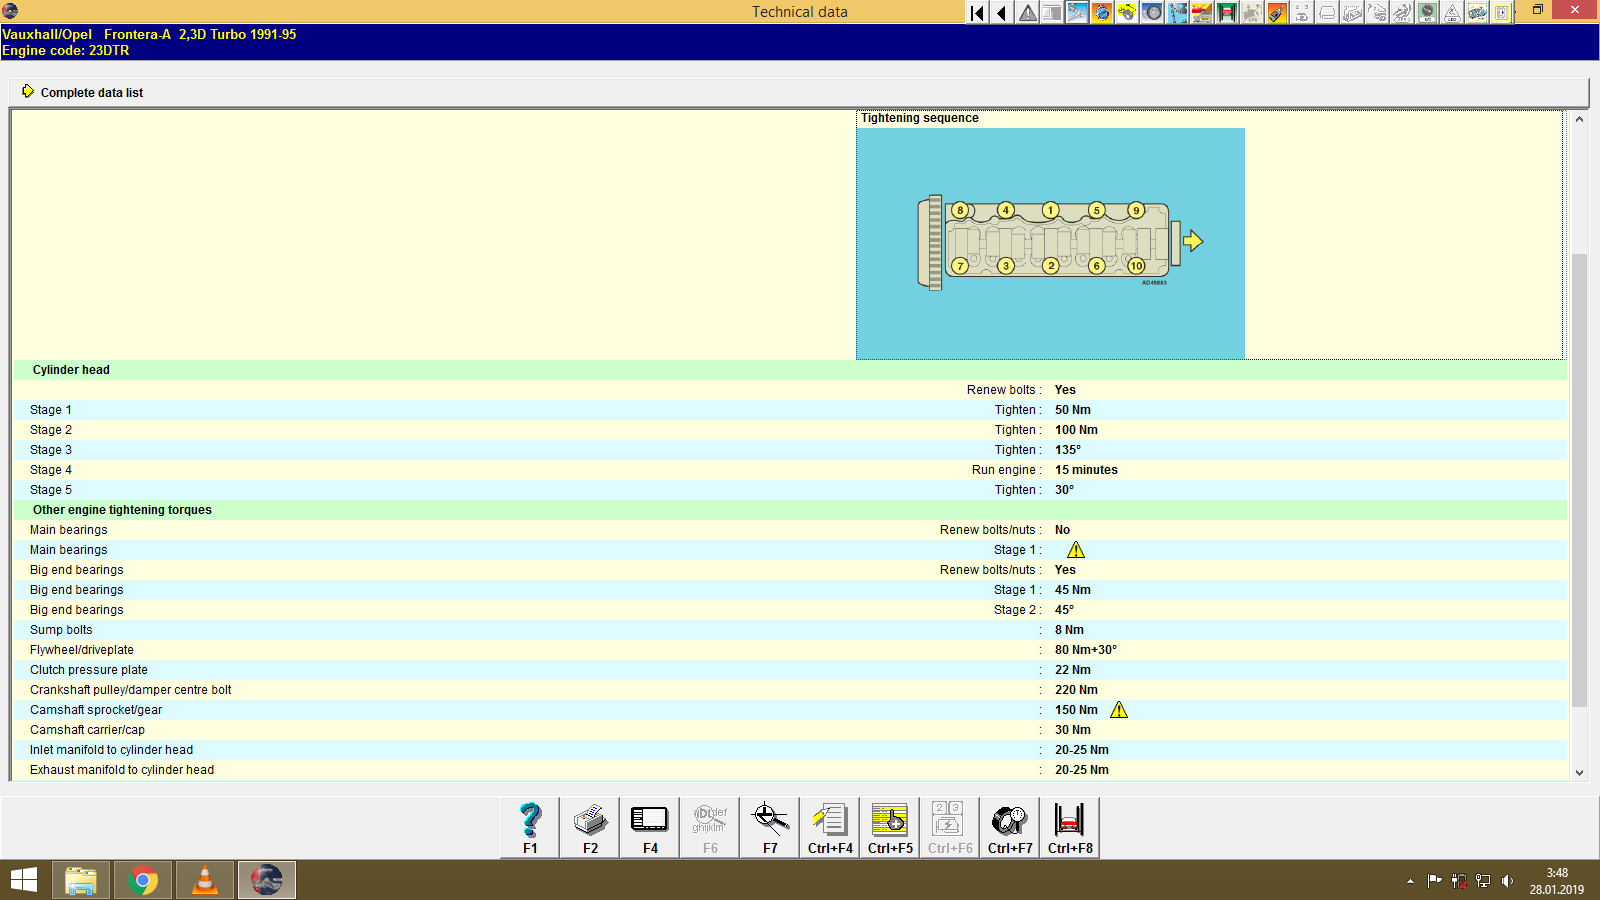The image size is (1600, 900).
Task: Open notes with the Ctrl+F4 pencil icon
Action: point(829,827)
